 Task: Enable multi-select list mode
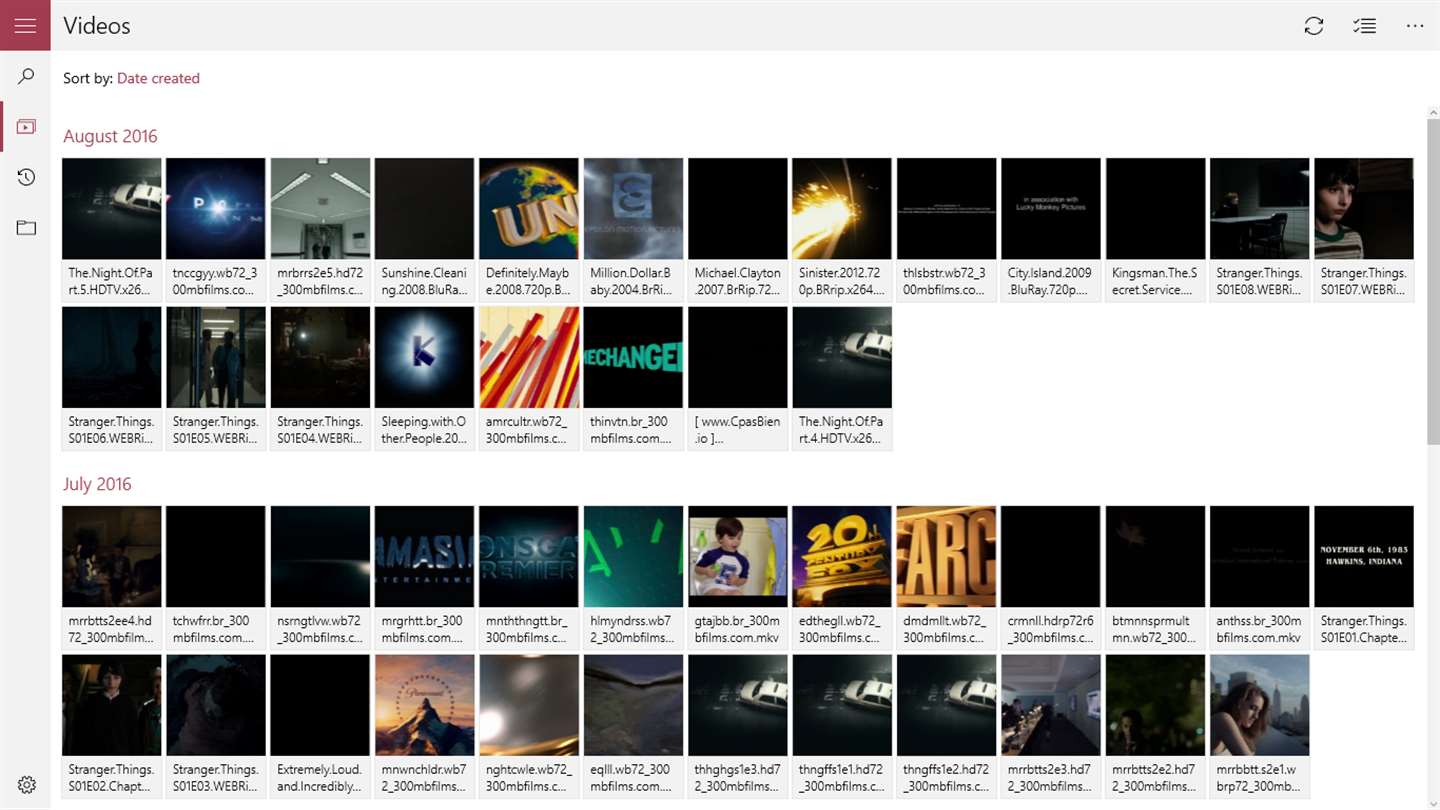click(1364, 26)
